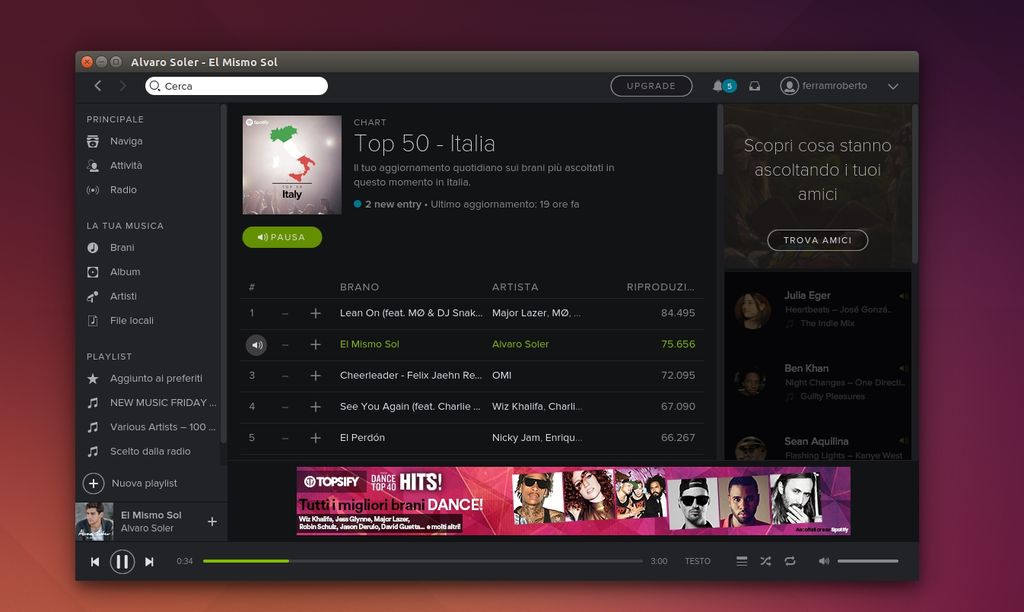
Task: Open the play queue list icon
Action: (x=741, y=562)
